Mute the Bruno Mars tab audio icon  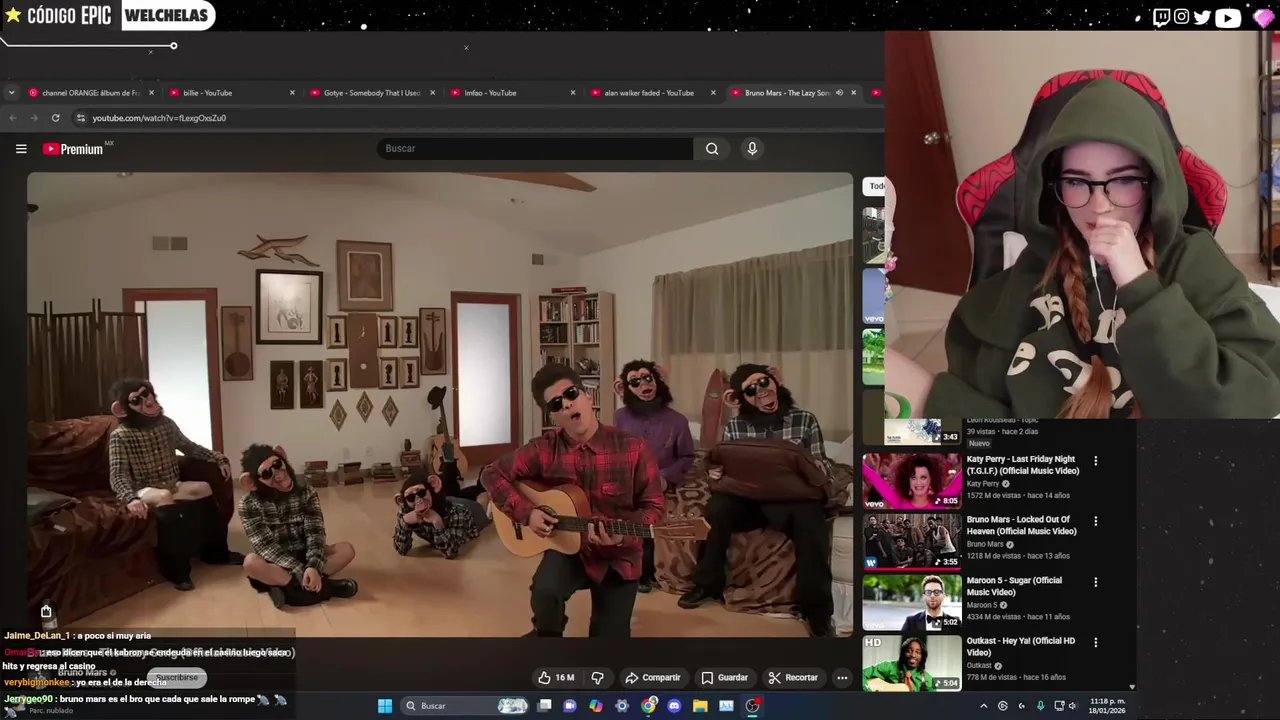tap(839, 93)
